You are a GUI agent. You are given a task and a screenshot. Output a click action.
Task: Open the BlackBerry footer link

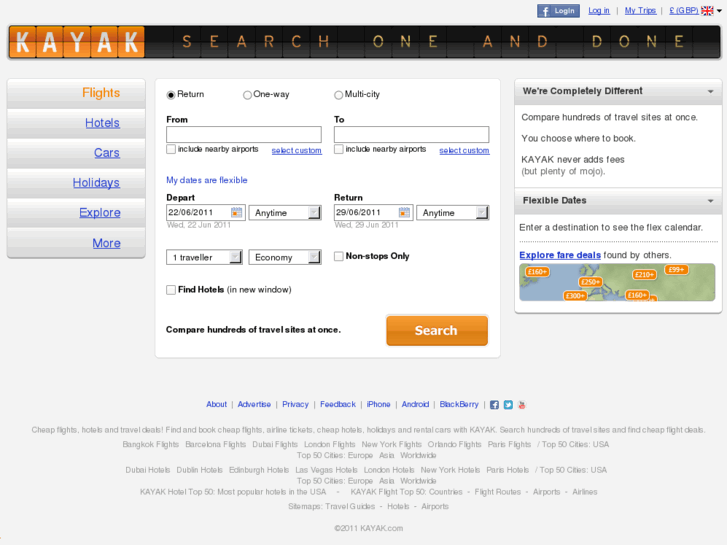coord(459,404)
